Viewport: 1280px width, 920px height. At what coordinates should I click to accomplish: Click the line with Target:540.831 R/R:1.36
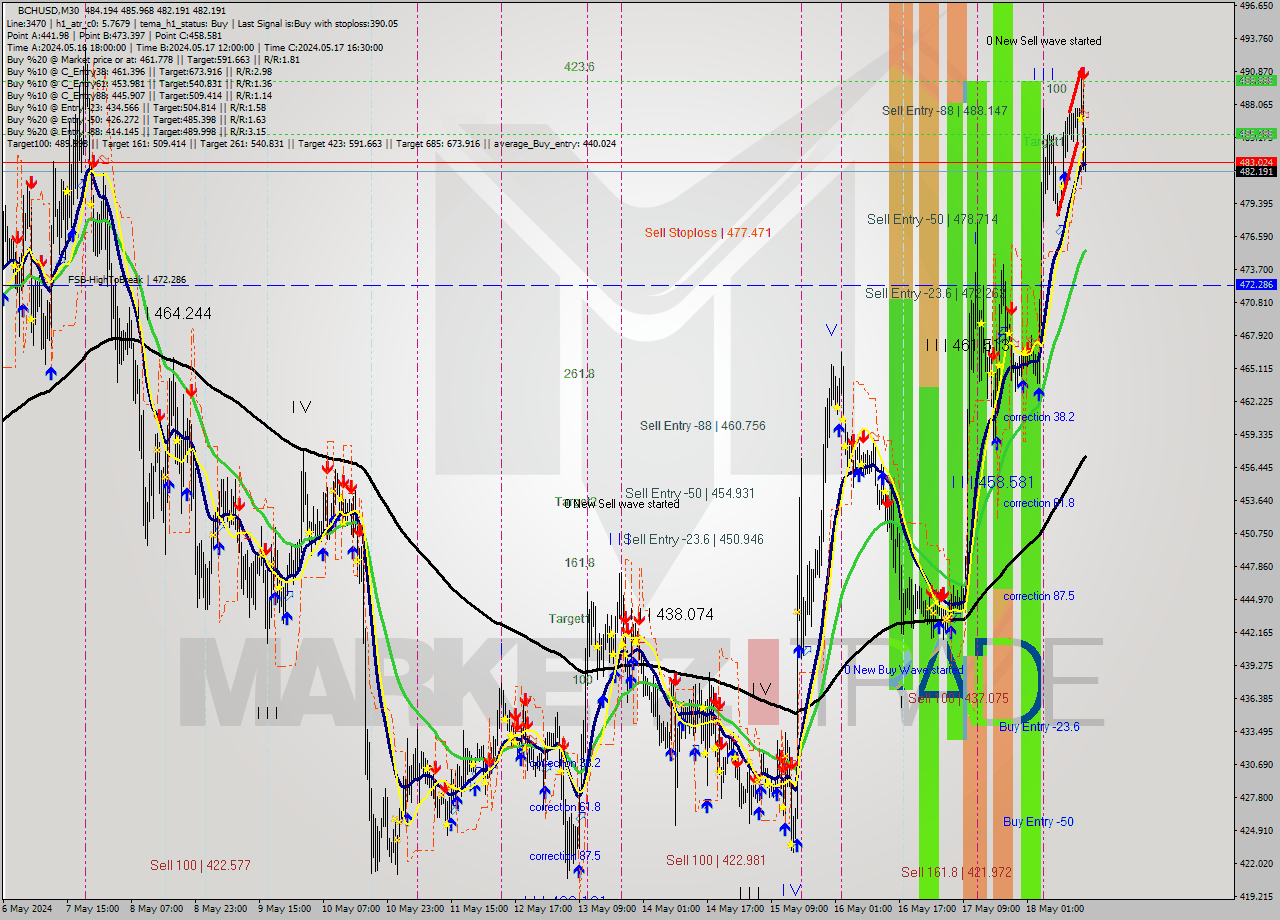tap(139, 84)
